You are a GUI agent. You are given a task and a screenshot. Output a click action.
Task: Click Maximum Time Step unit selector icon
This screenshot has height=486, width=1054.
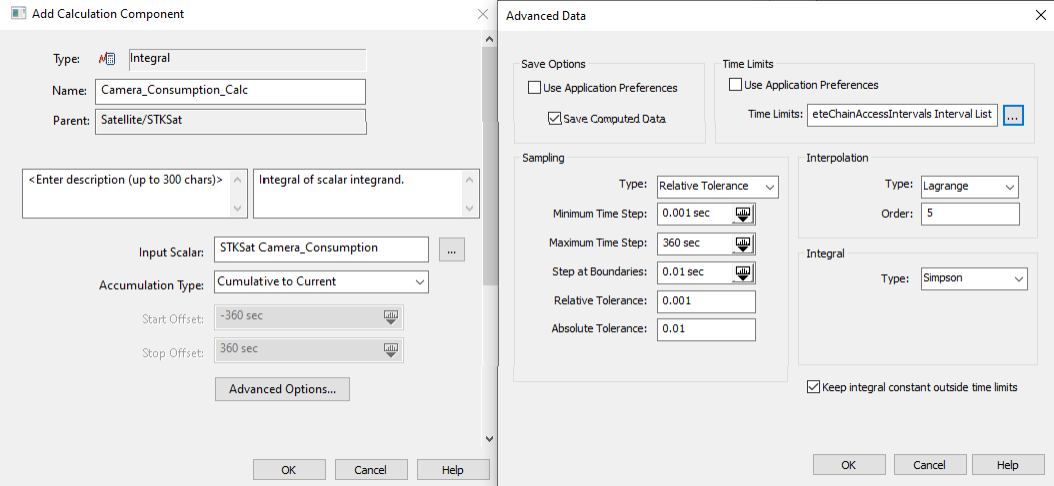(x=743, y=244)
